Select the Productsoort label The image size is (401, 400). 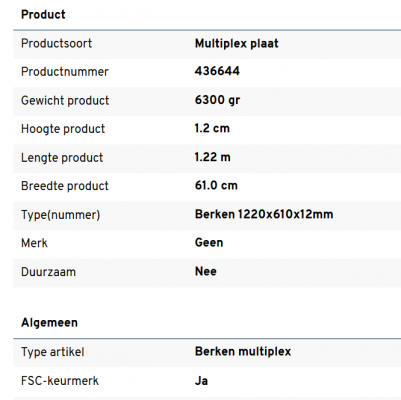[56, 43]
